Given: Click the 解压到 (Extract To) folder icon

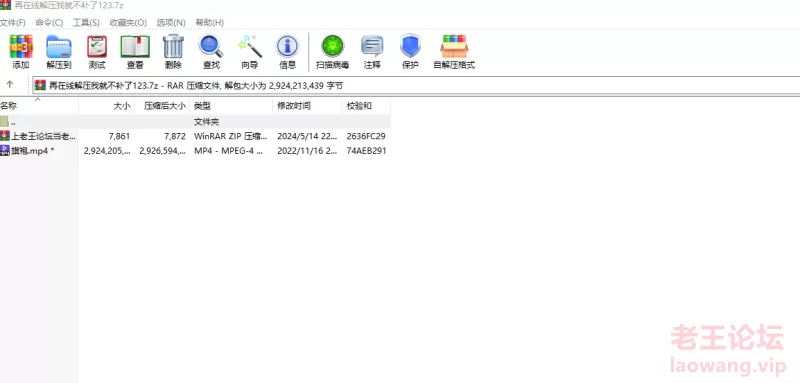Looking at the screenshot, I should [x=59, y=46].
